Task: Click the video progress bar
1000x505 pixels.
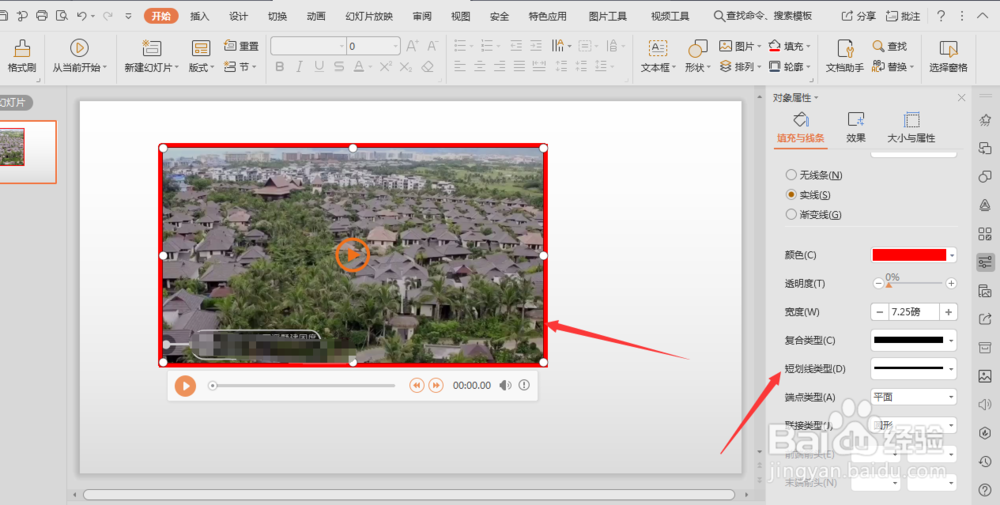Action: (303, 386)
